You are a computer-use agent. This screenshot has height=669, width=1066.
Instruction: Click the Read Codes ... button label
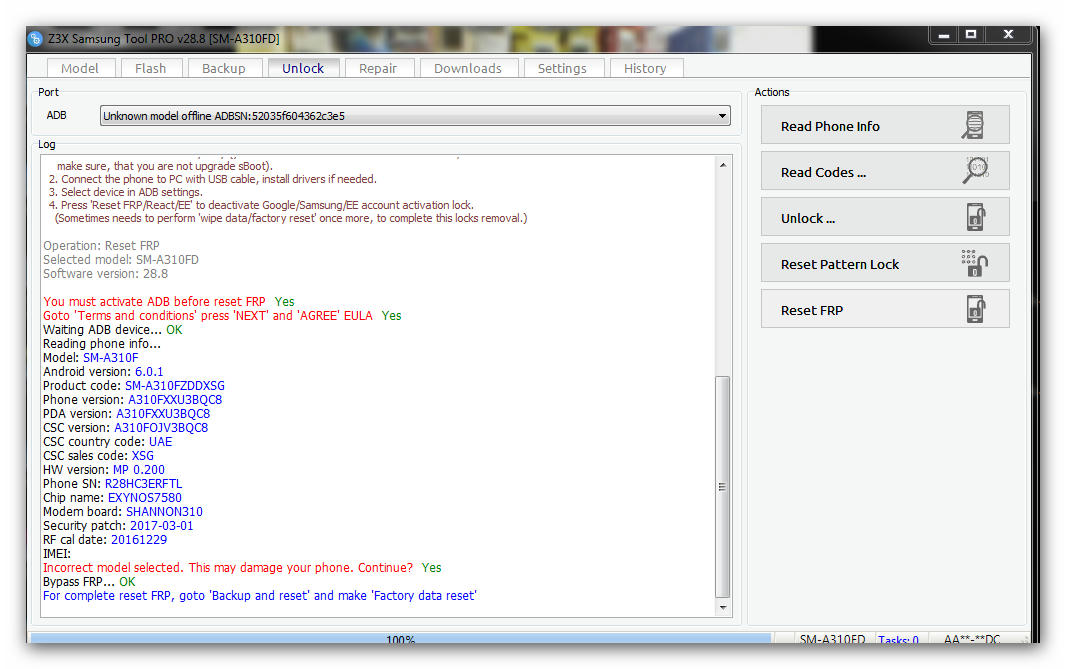point(823,173)
